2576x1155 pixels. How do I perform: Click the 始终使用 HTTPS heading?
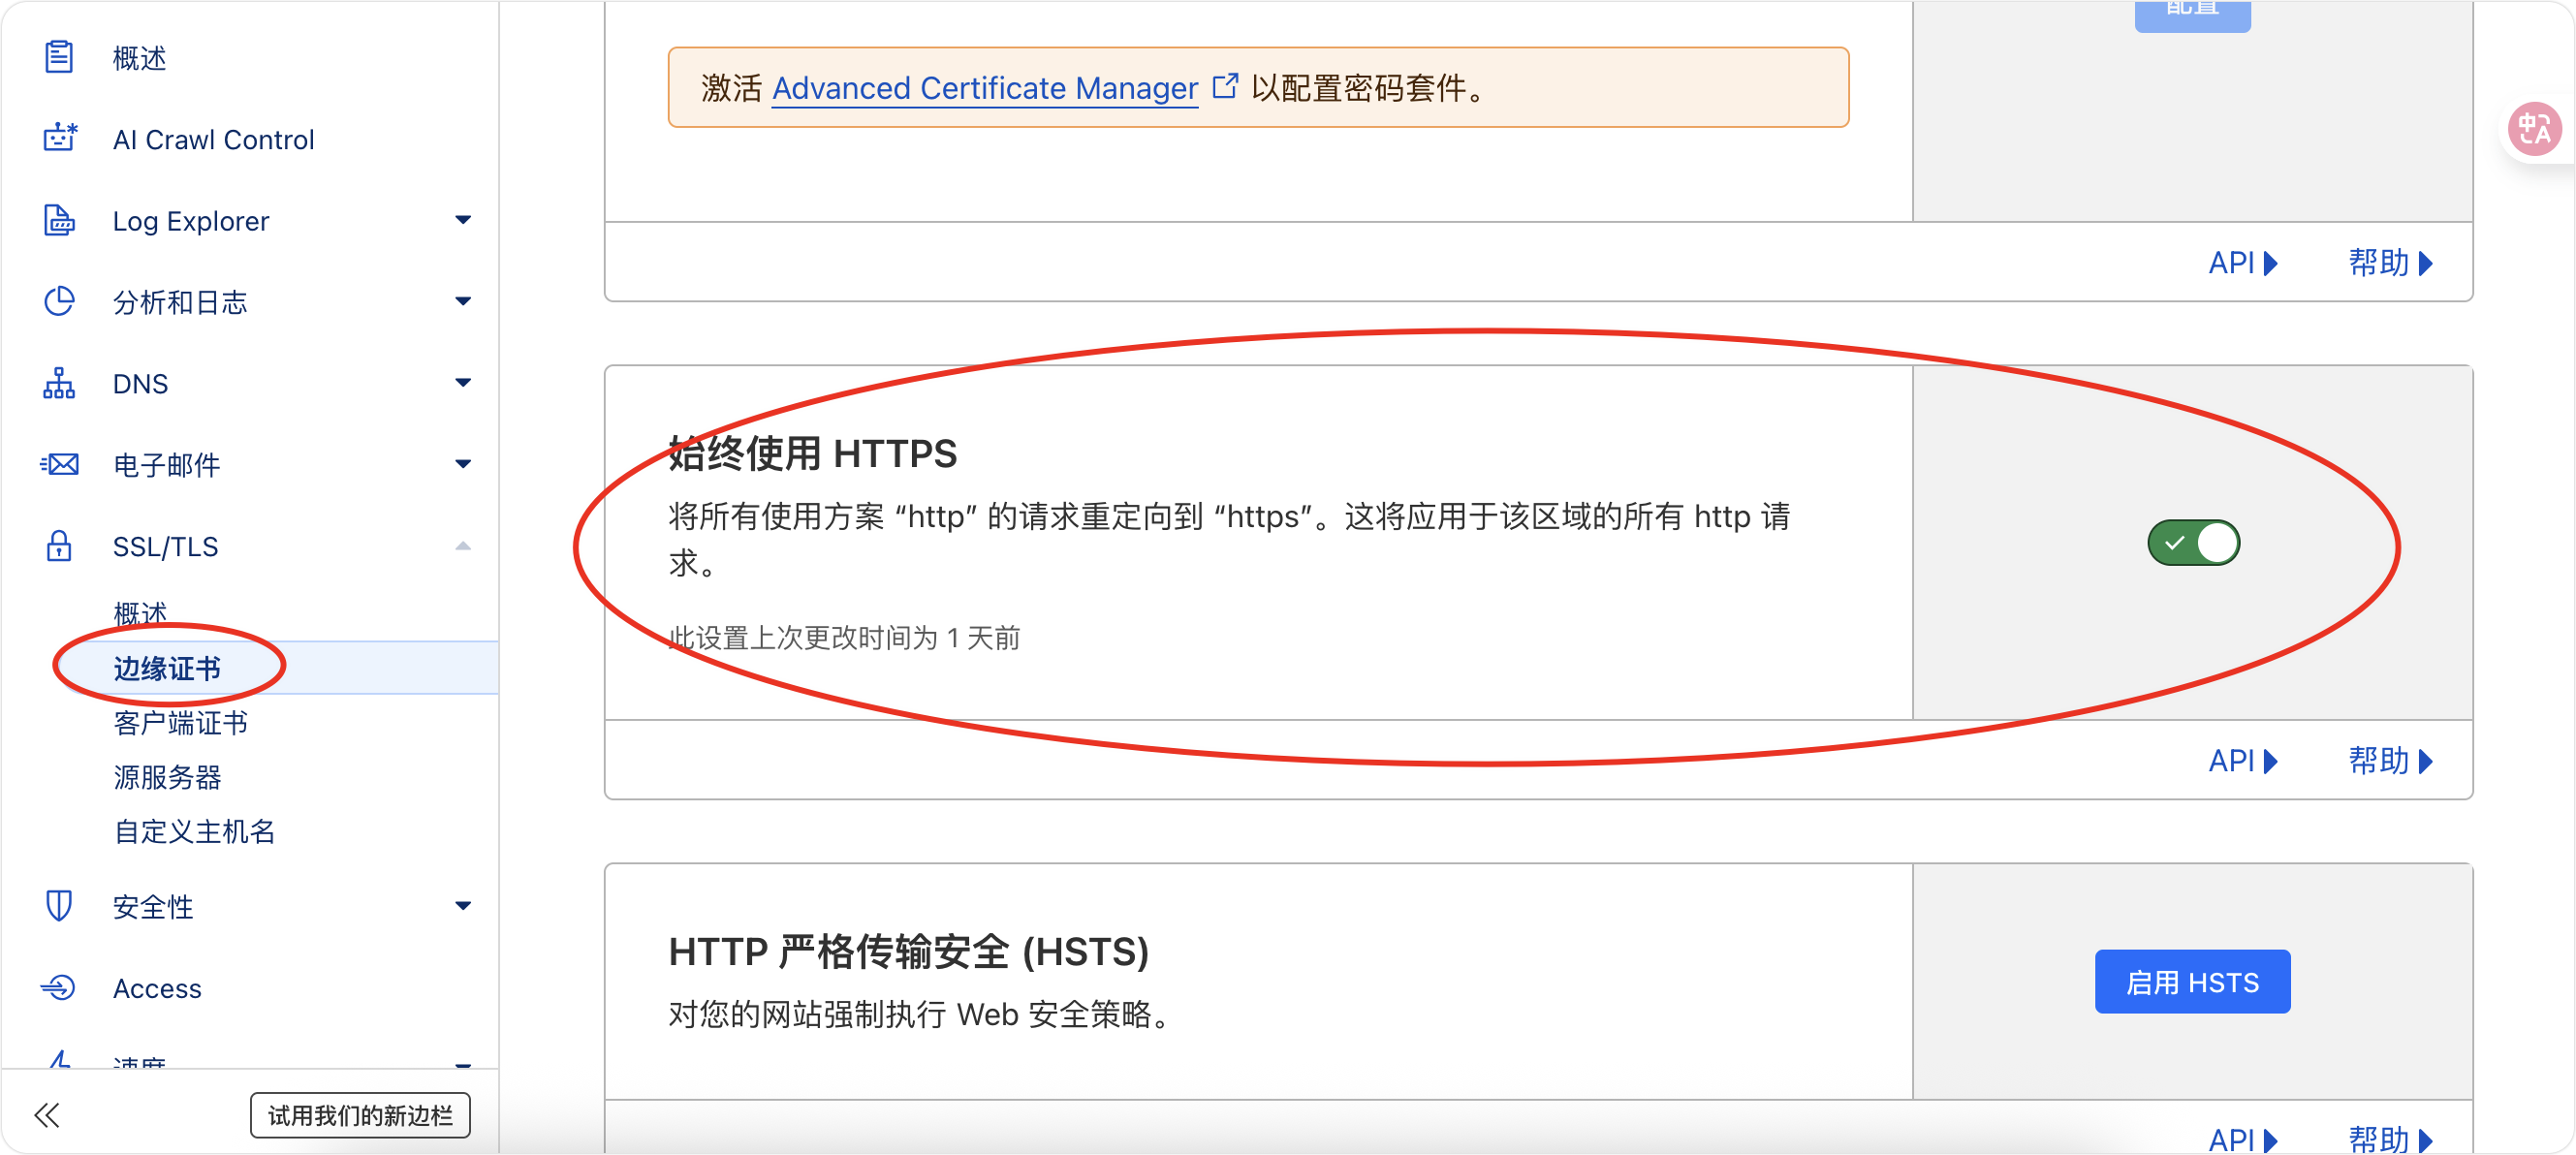coord(812,453)
